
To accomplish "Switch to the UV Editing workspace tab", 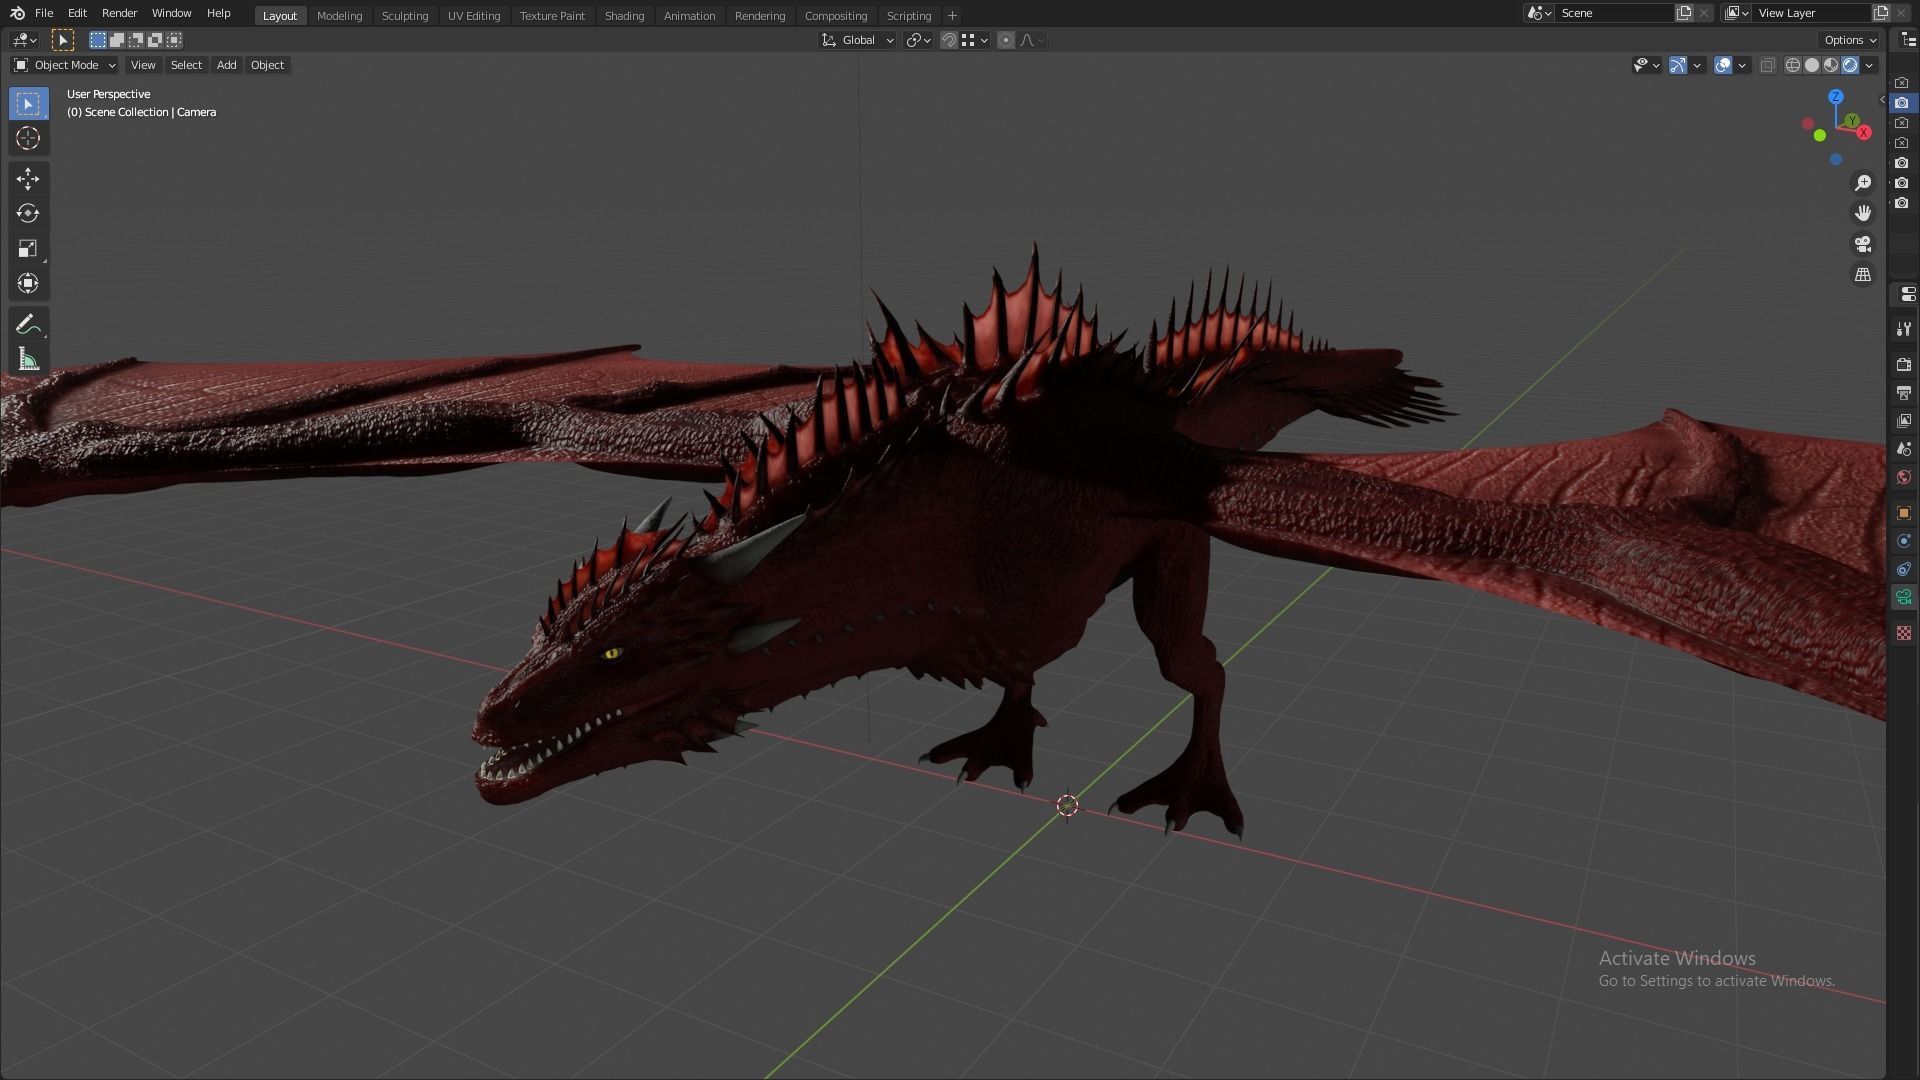I will (x=474, y=16).
